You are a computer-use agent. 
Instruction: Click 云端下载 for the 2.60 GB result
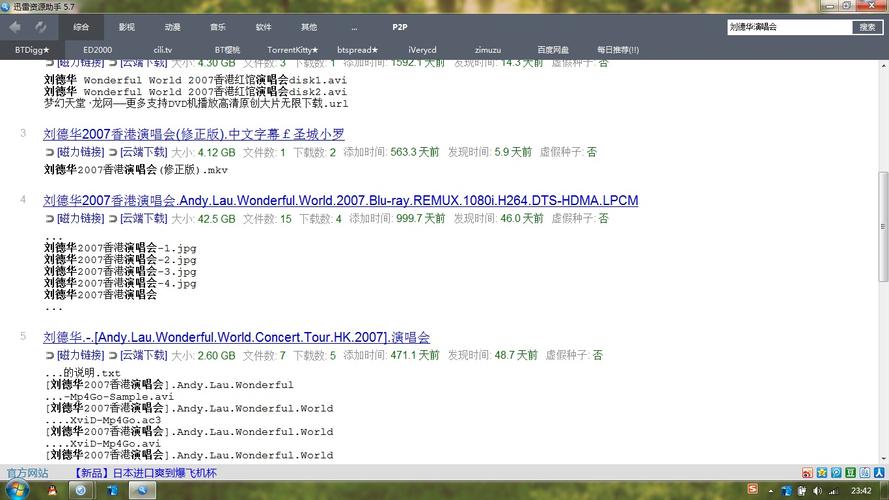[143, 355]
